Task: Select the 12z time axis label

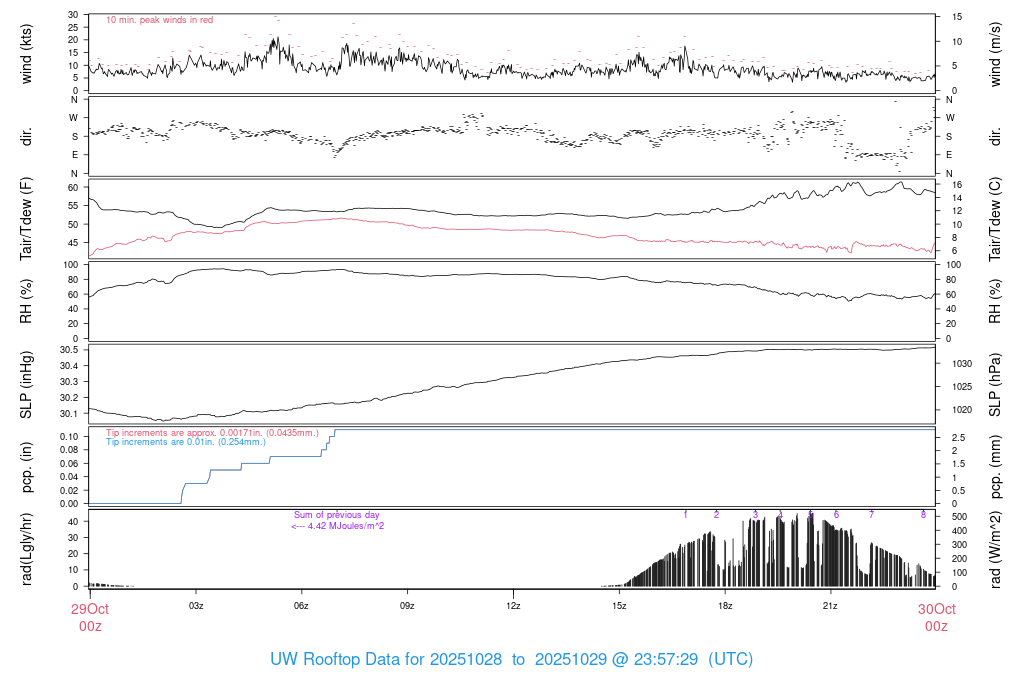Action: tap(513, 606)
